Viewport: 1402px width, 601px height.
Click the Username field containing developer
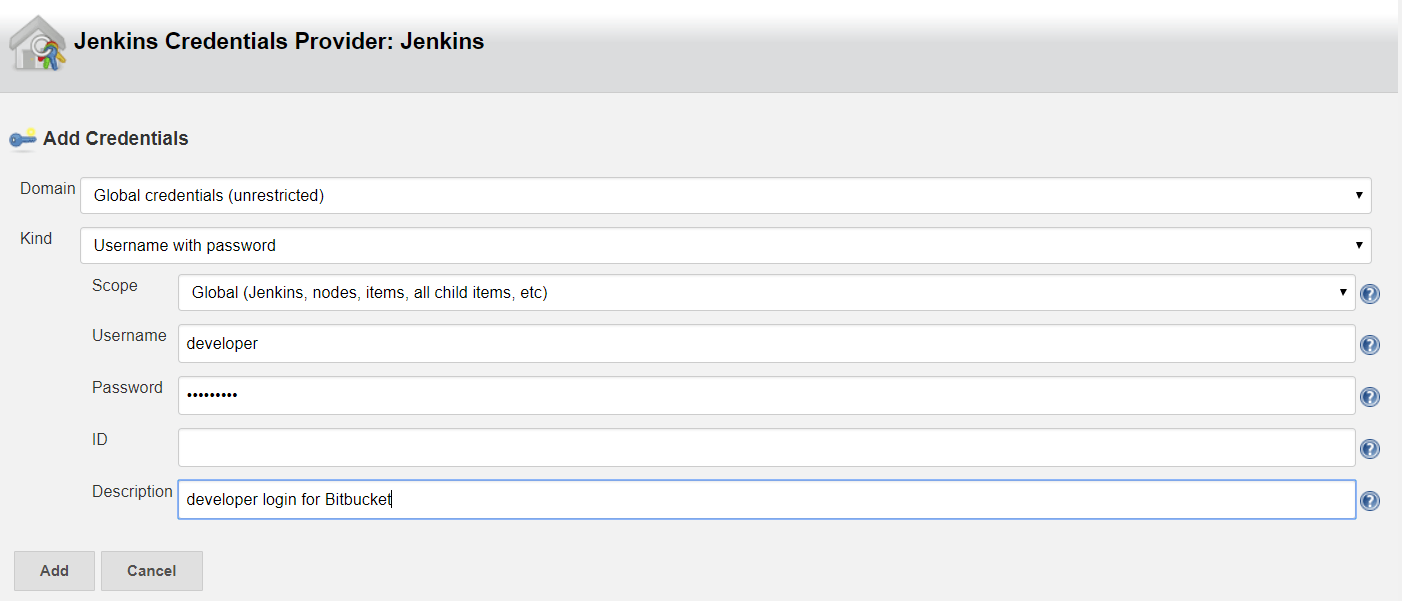click(767, 343)
